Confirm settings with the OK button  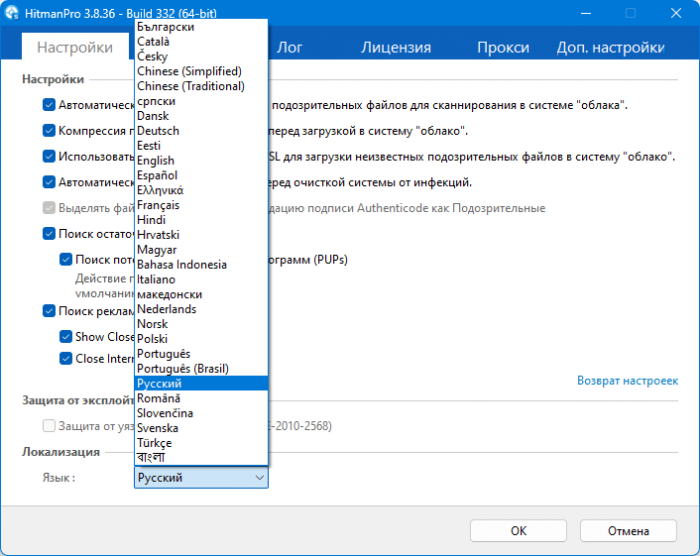click(x=518, y=531)
